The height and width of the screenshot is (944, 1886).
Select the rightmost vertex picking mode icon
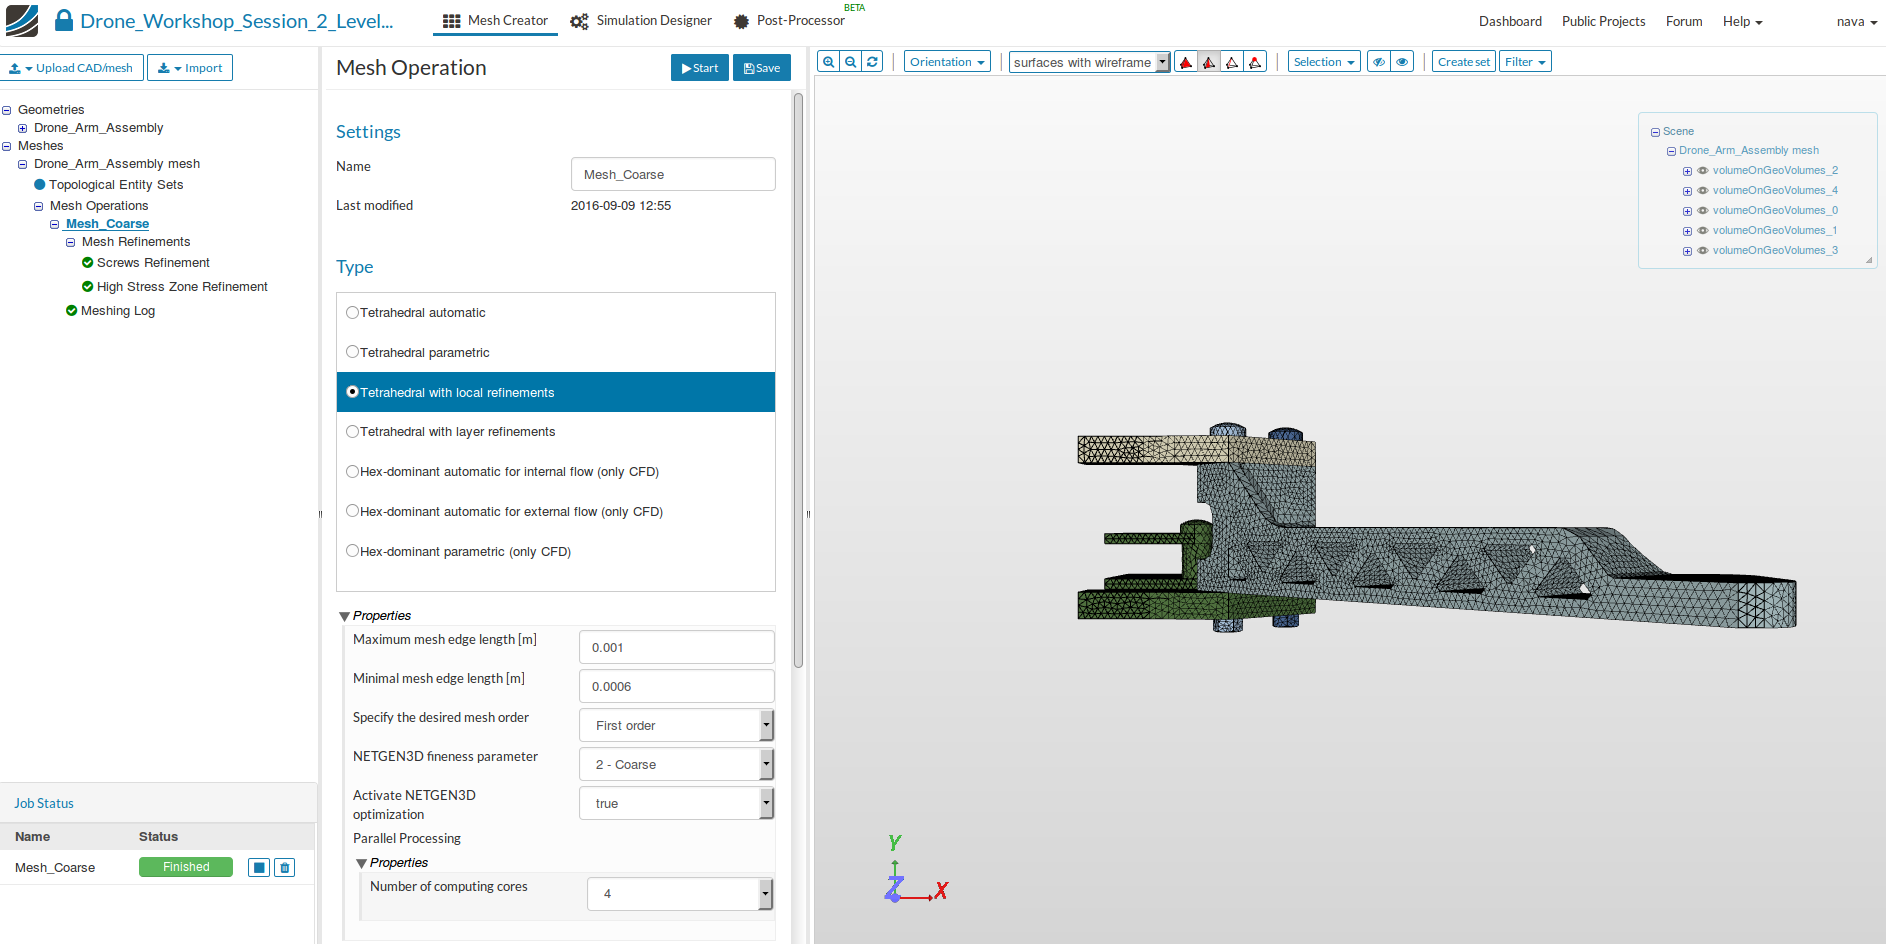coord(1255,62)
